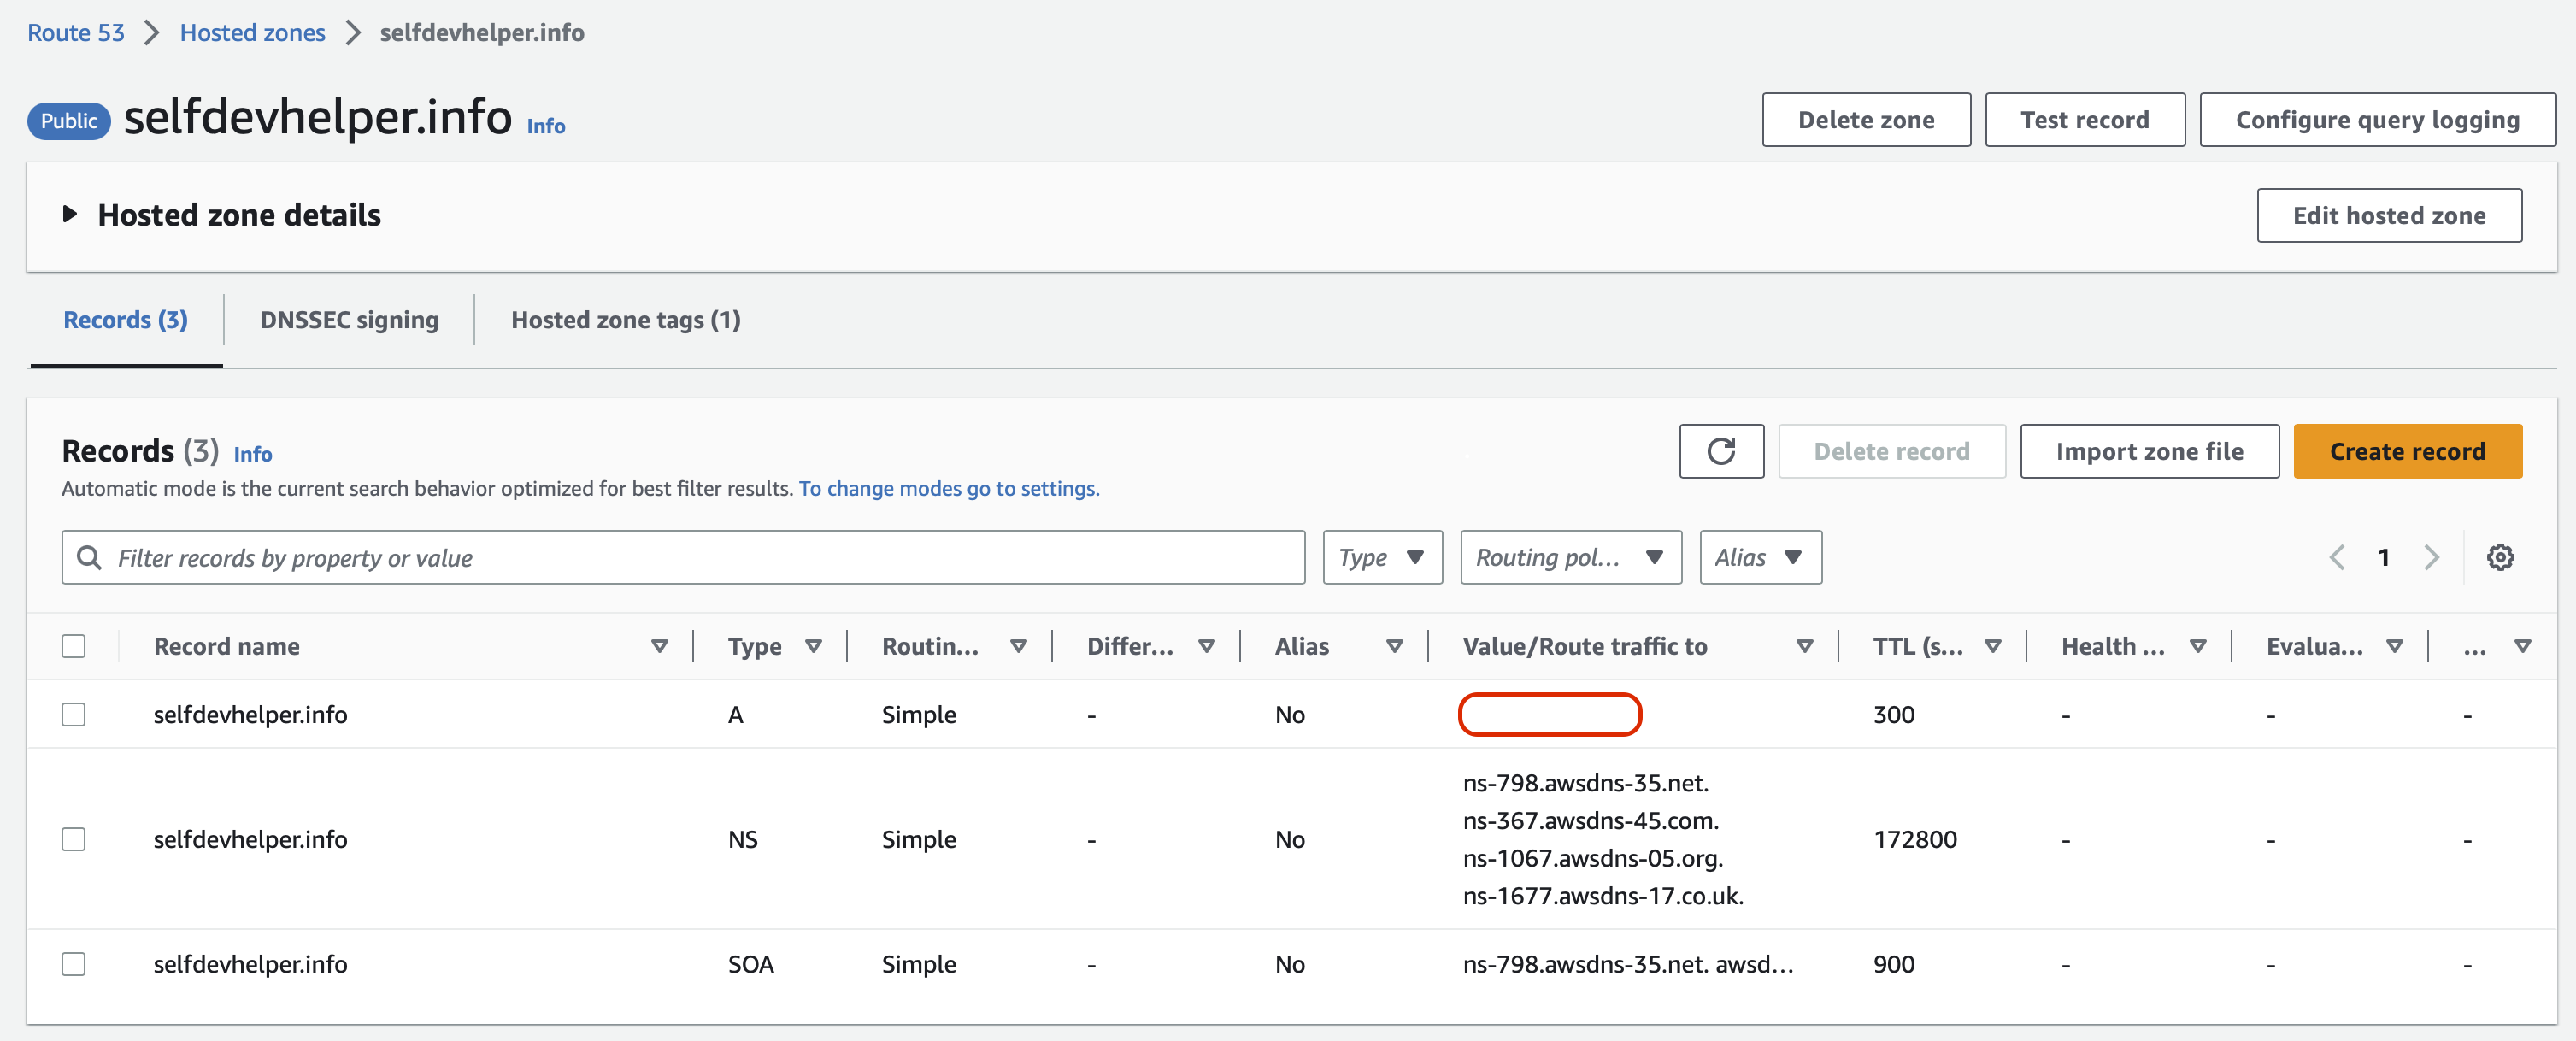The image size is (2576, 1041).
Task: Go to previous page arrow
Action: 2336,557
